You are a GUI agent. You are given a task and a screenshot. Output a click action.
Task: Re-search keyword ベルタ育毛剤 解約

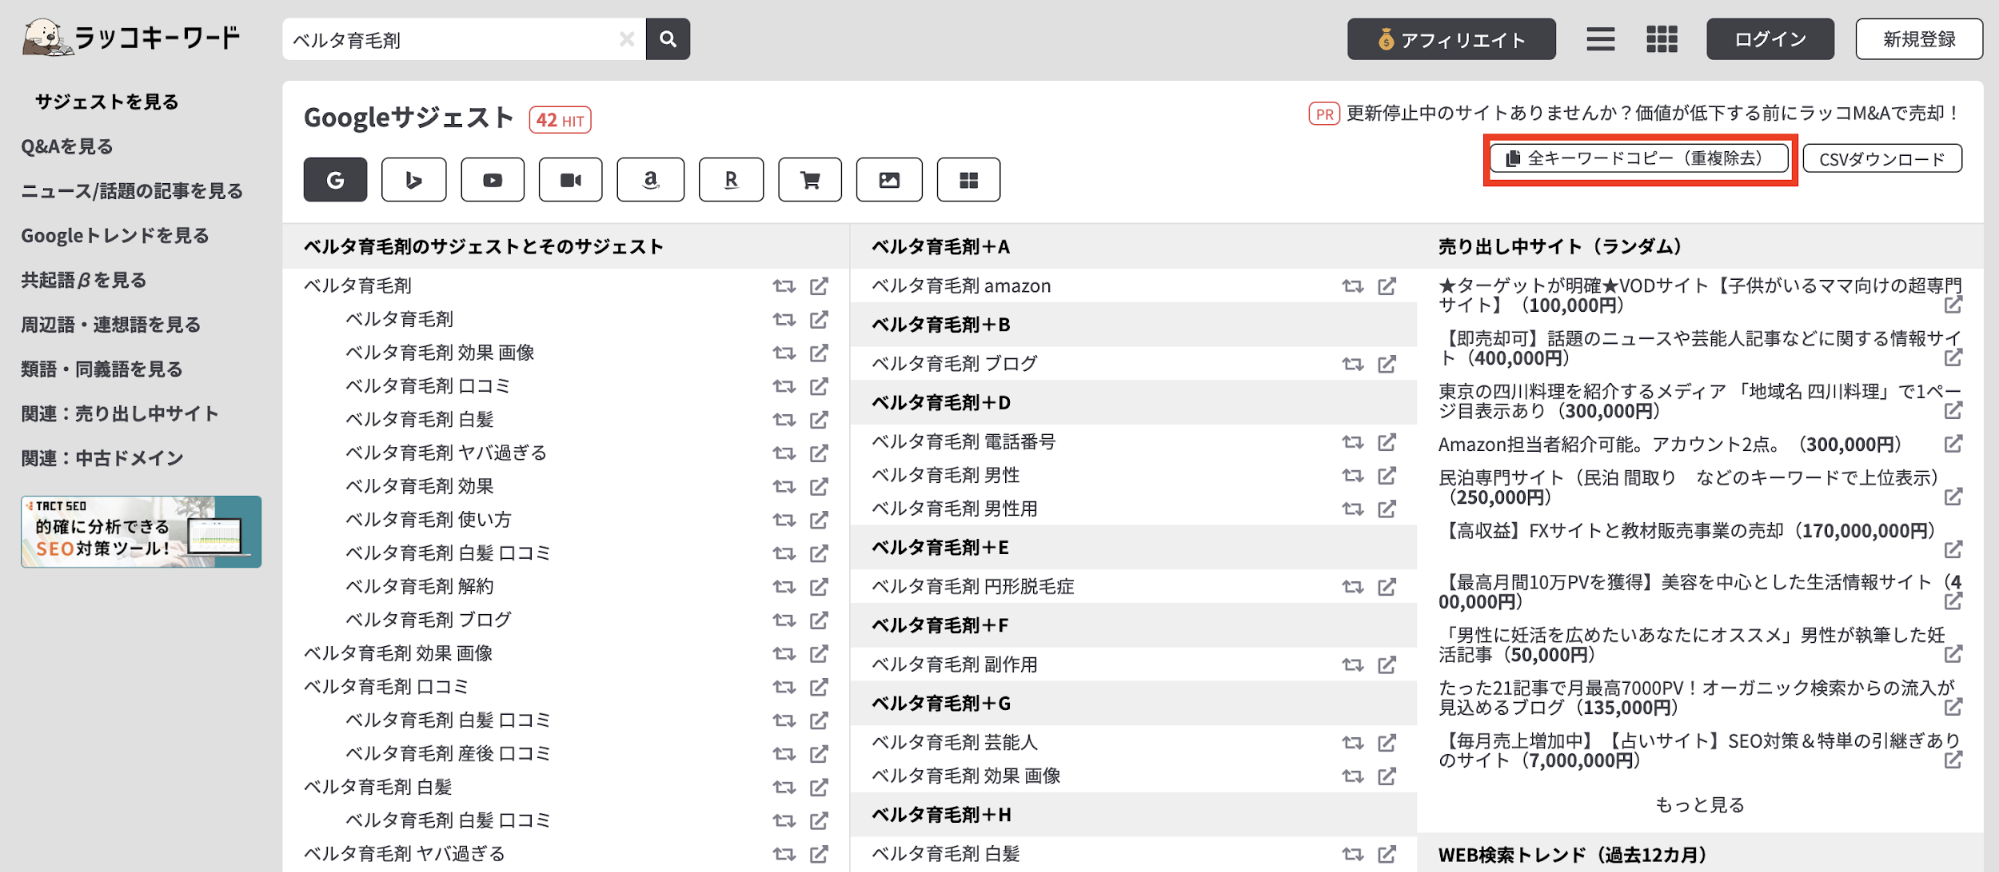click(784, 587)
